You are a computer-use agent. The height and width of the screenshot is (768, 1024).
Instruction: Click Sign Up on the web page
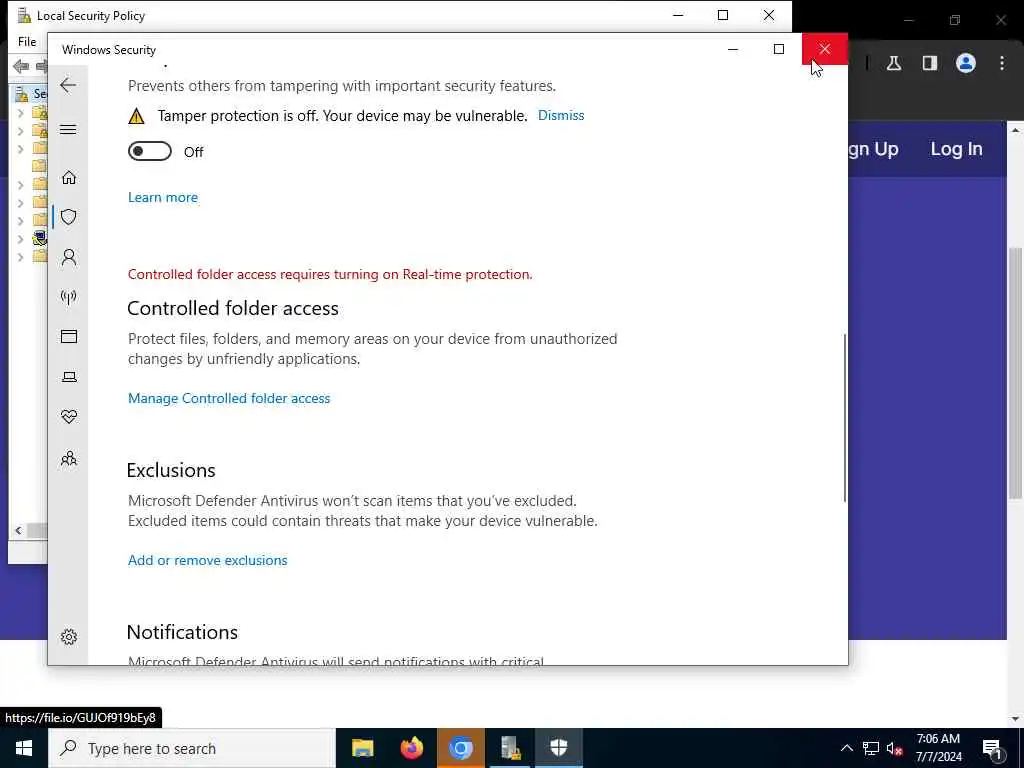pos(873,149)
